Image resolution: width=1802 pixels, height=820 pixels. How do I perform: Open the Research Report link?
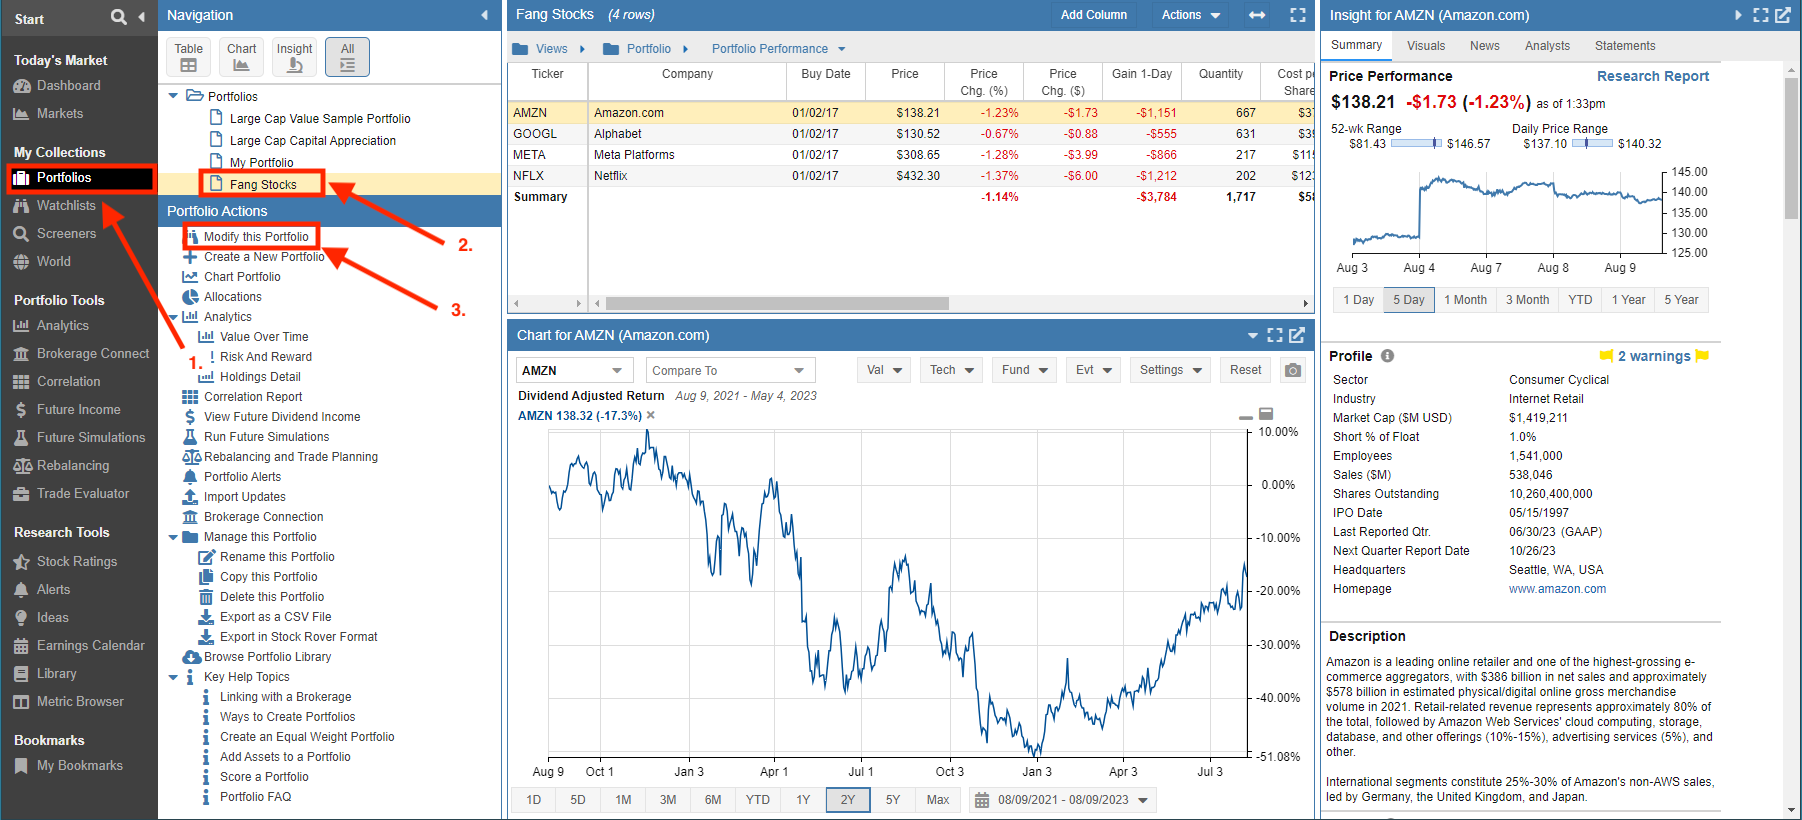tap(1653, 76)
